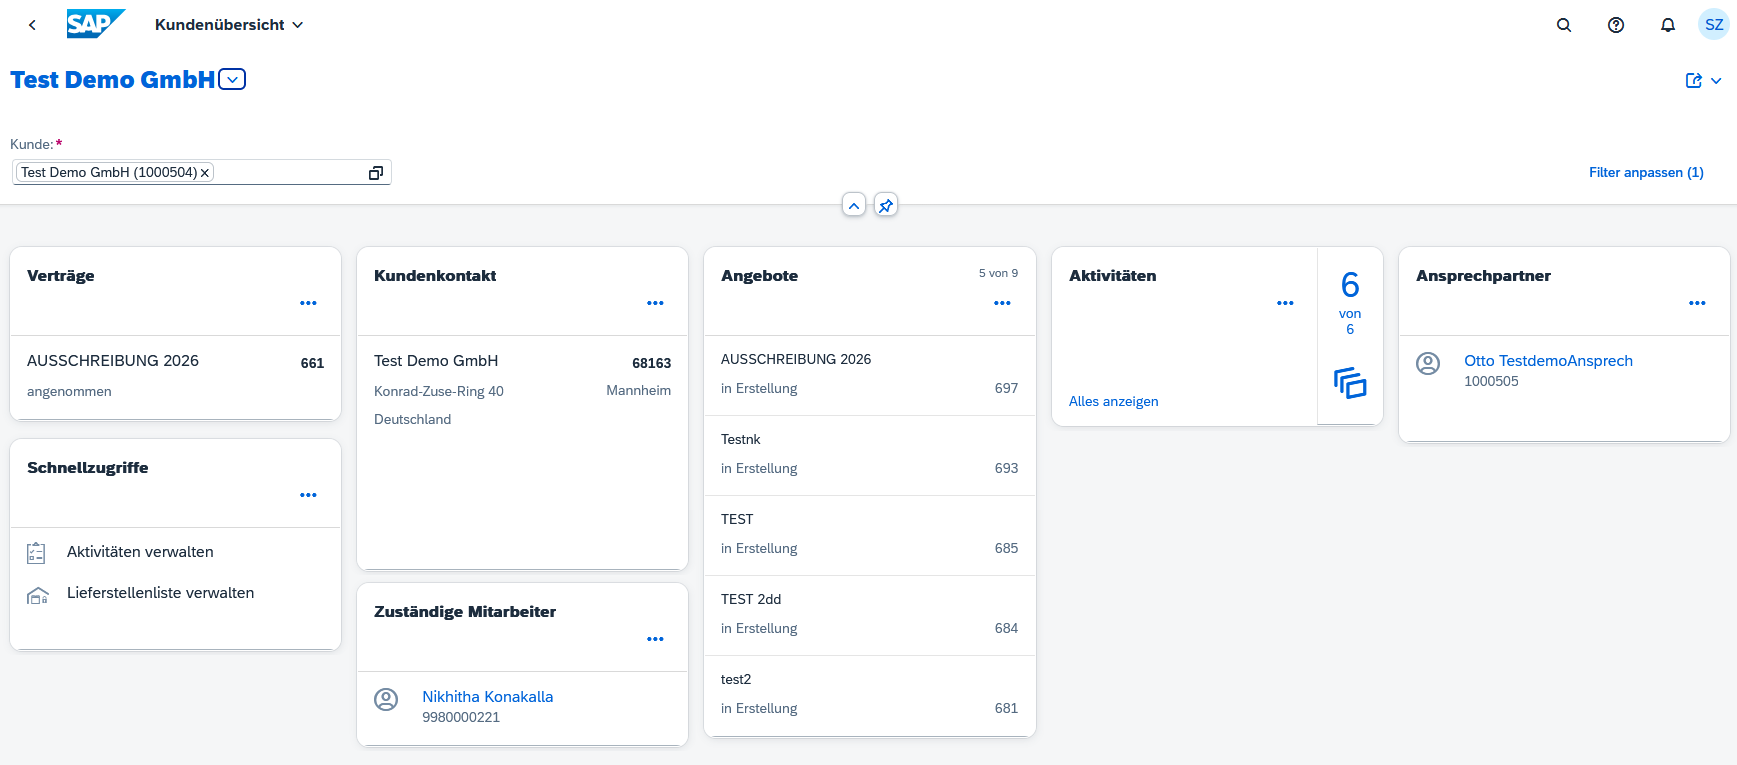Screen dimensions: 1737x765
Task: Open the Testnk quotation row
Action: coord(869,455)
